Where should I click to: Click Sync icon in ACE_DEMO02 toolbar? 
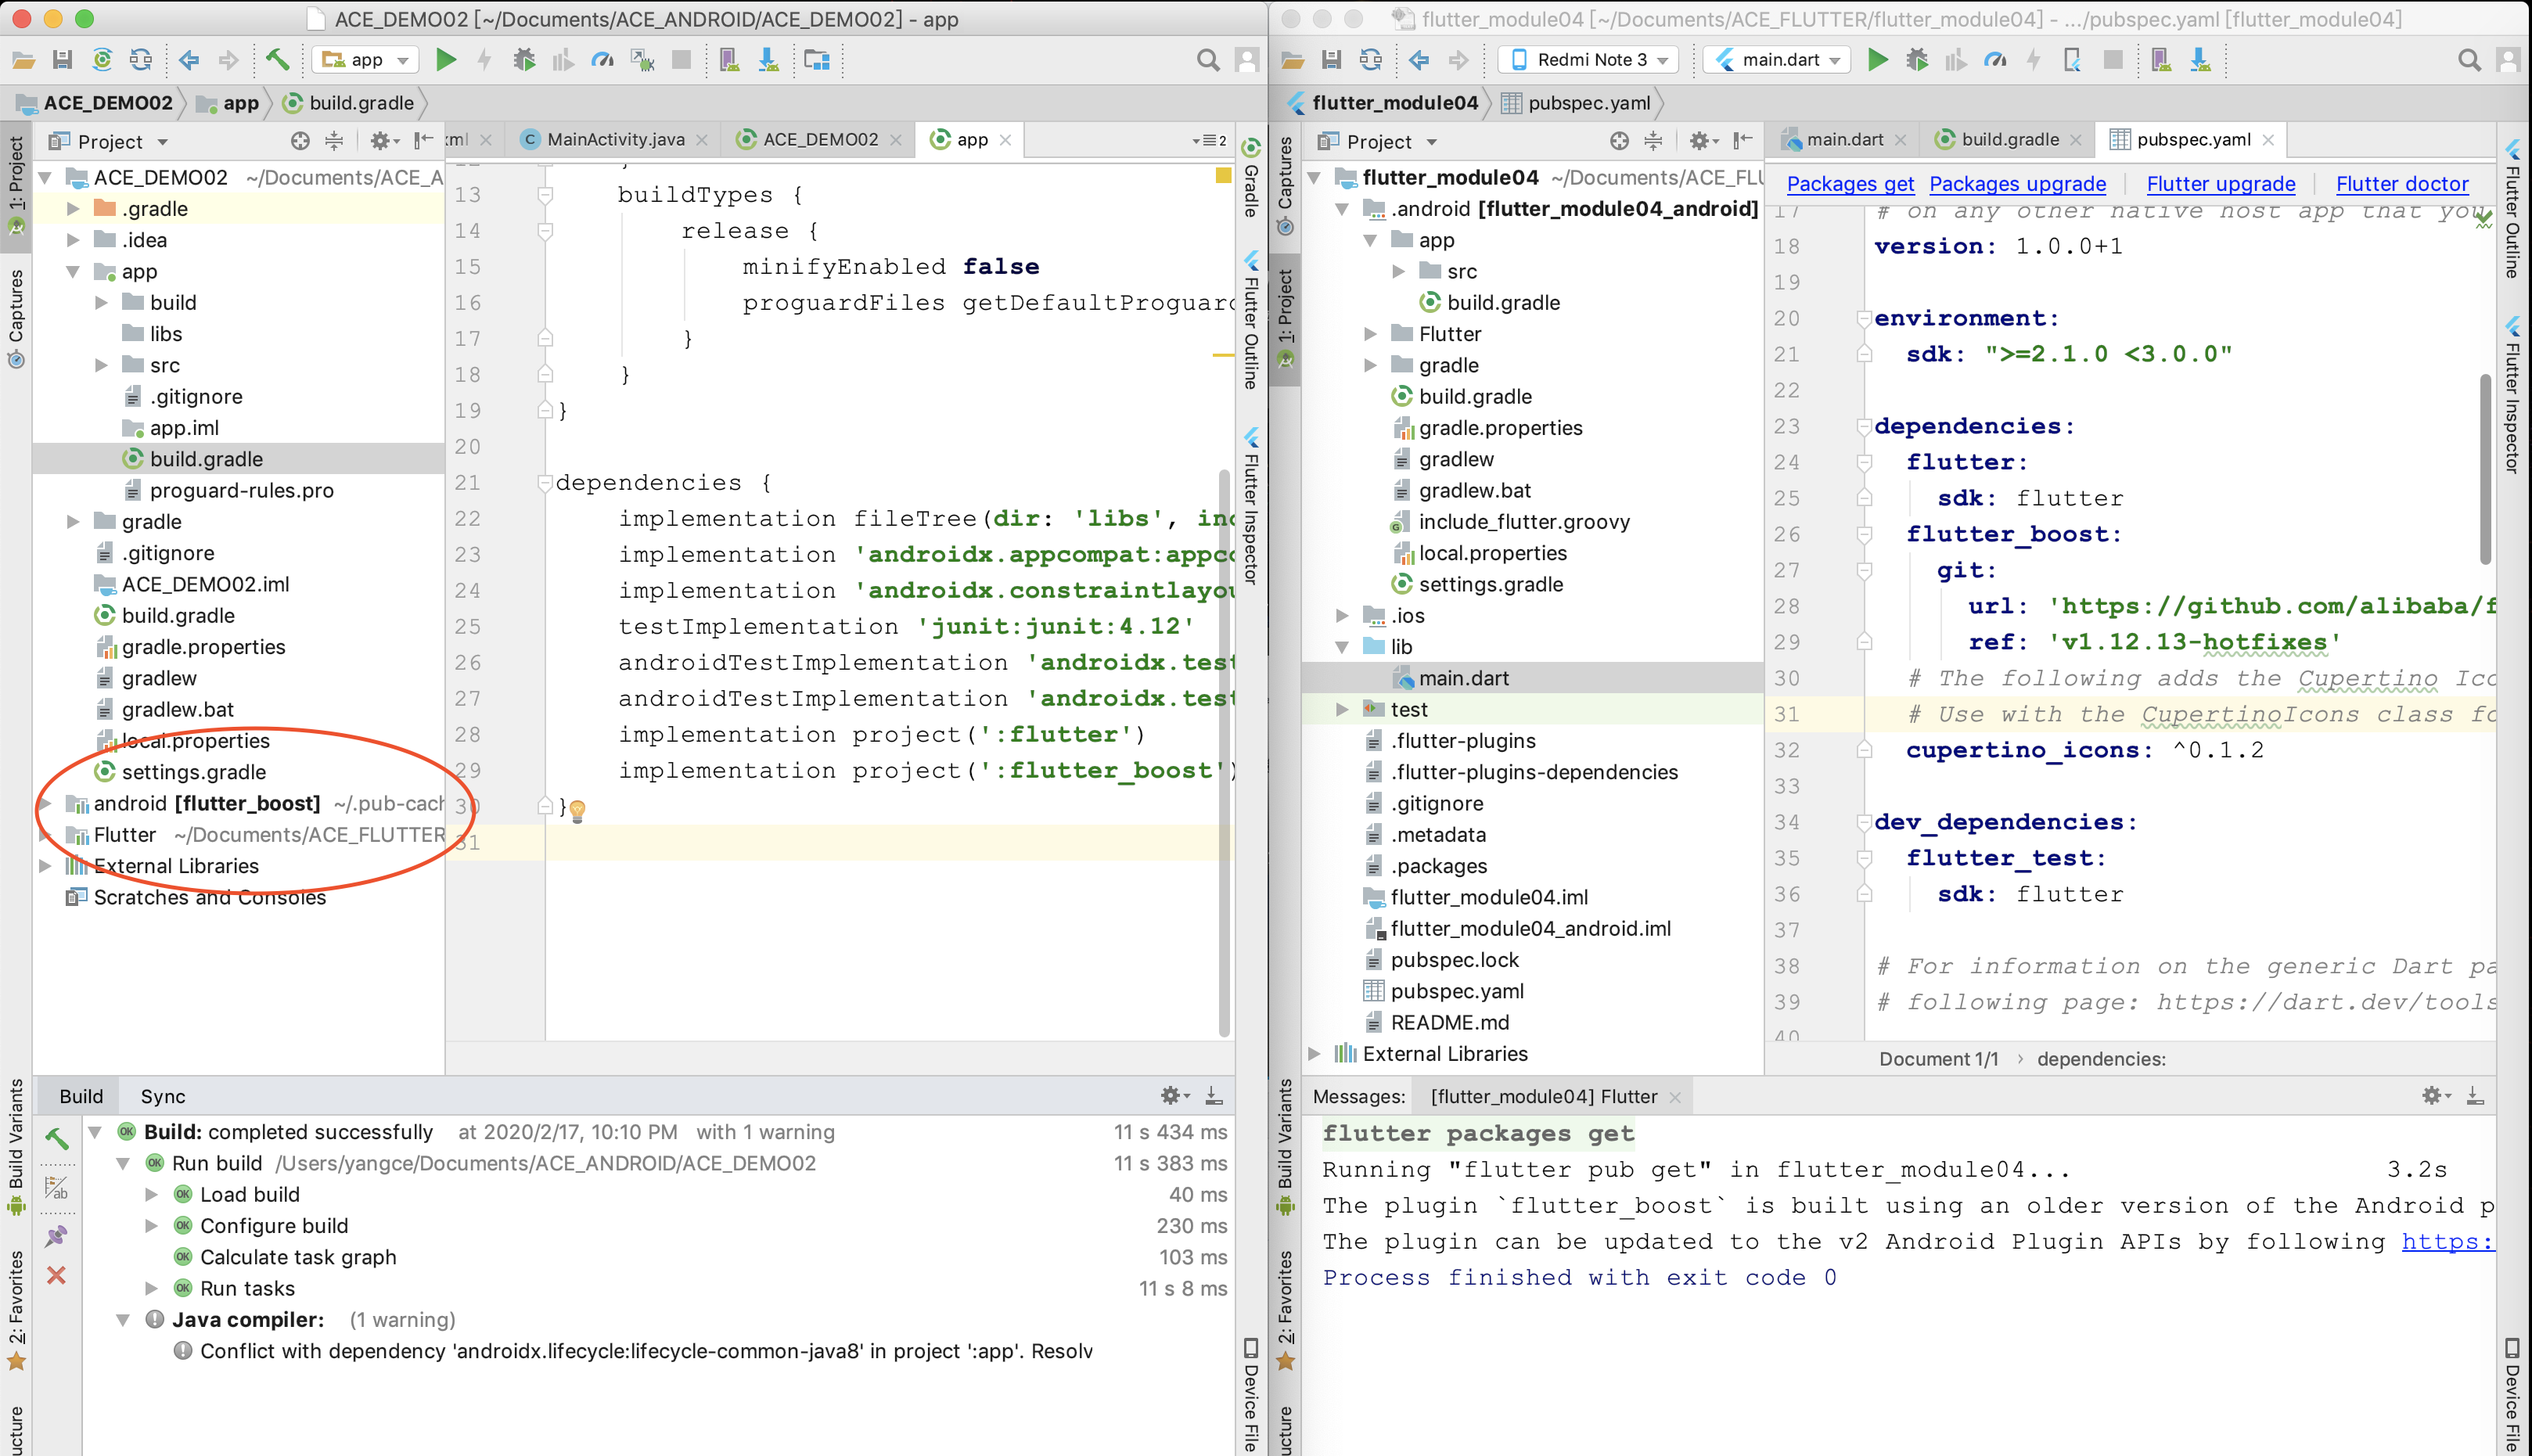[141, 60]
